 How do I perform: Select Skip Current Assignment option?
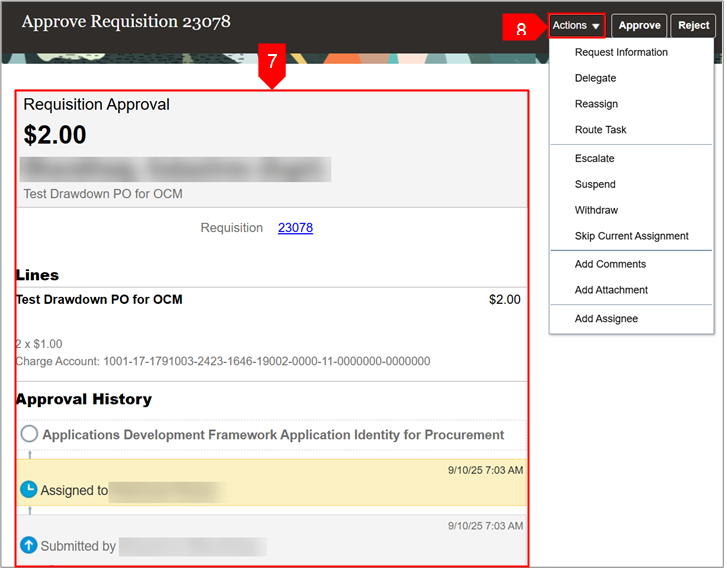coord(631,237)
